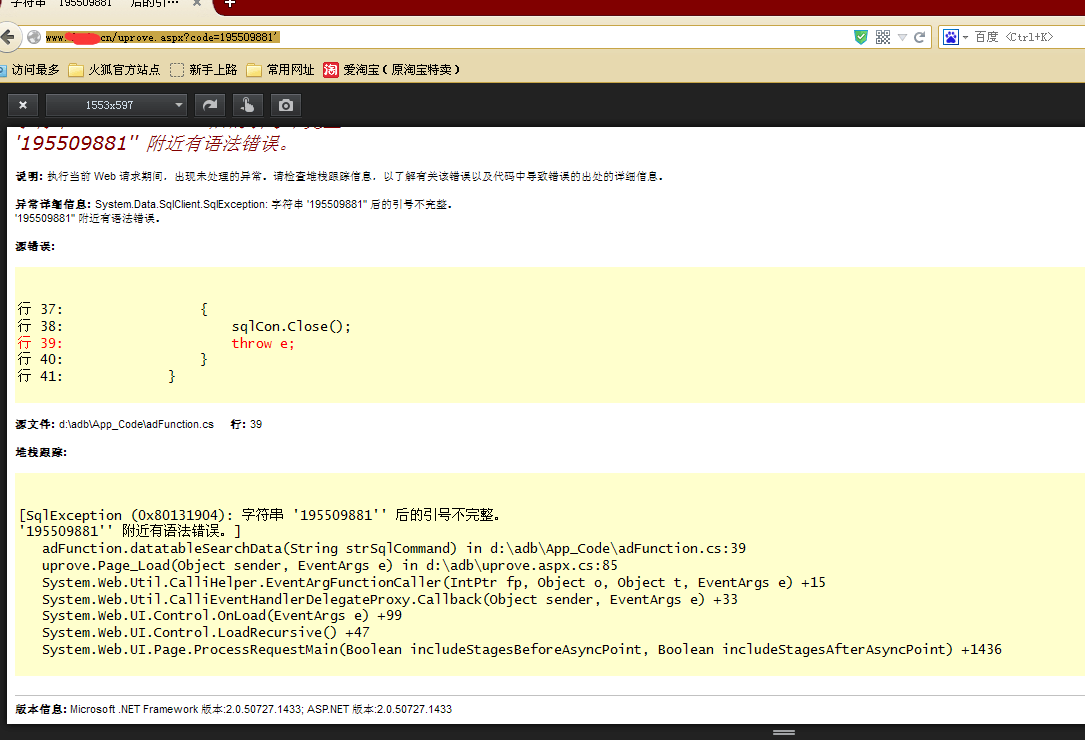Image resolution: width=1085 pixels, height=740 pixels.
Task: Click the 'sqlCon.Close();' code line
Action: coord(291,327)
